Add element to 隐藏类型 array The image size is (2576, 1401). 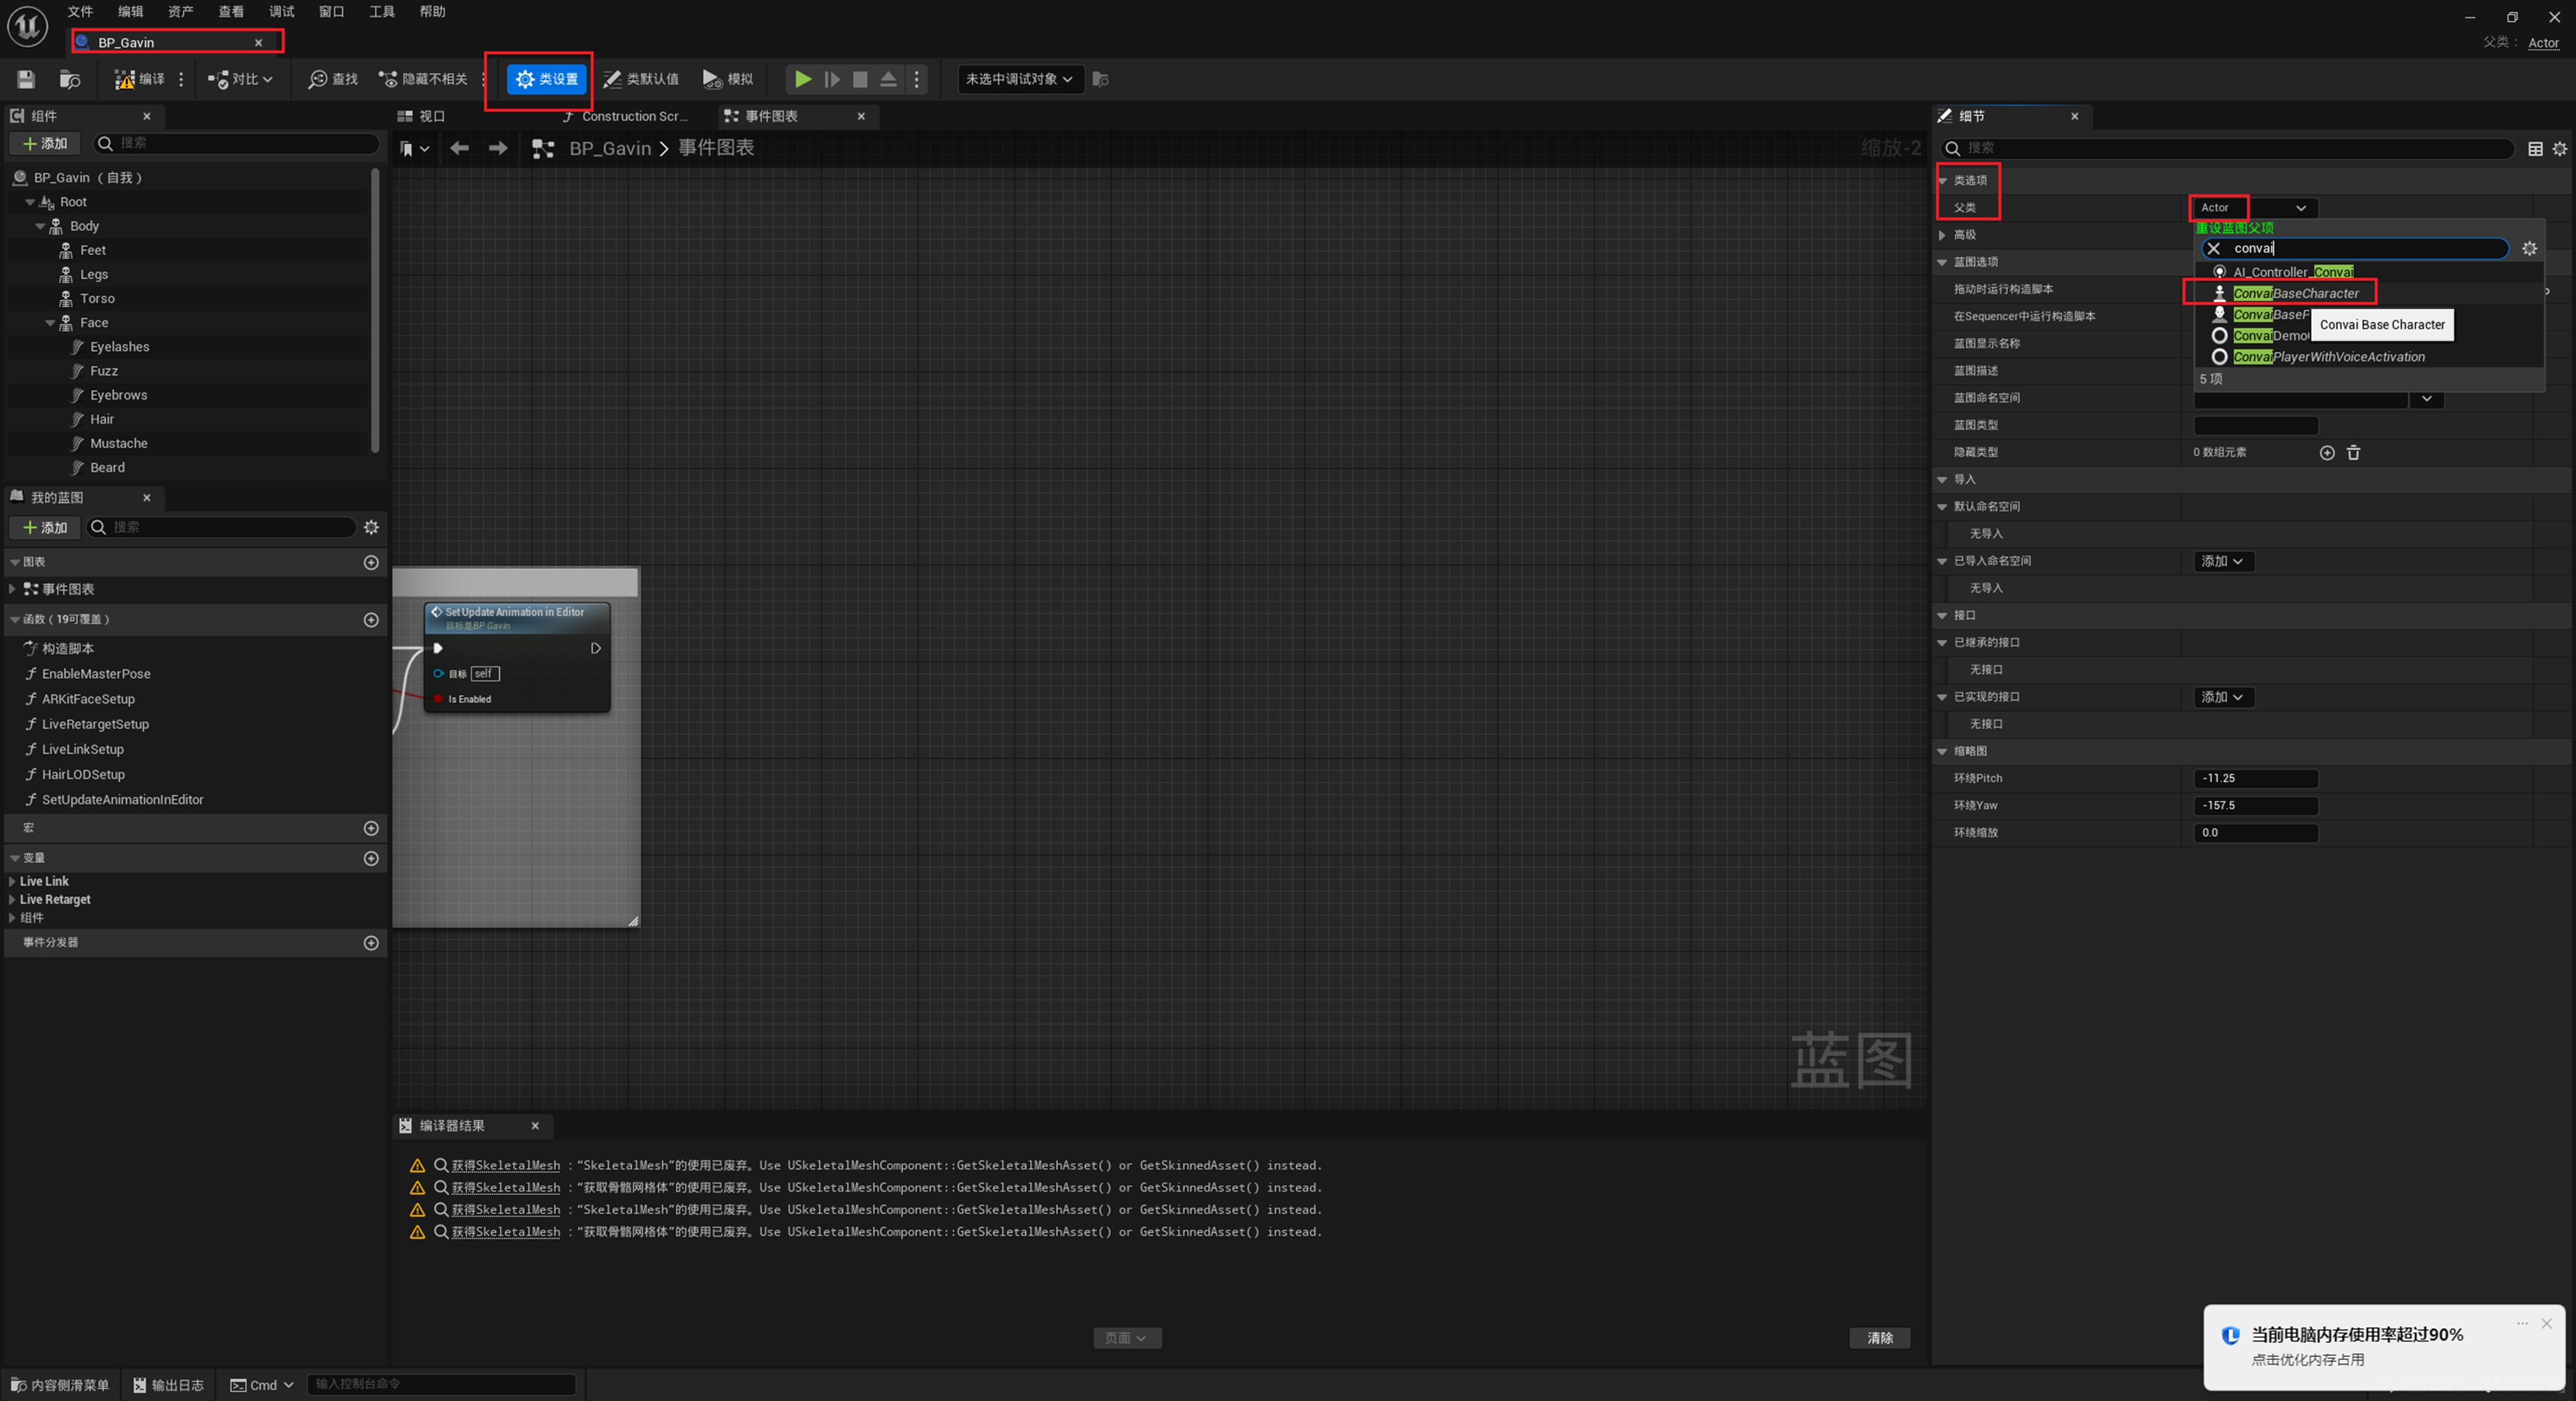click(x=2326, y=453)
